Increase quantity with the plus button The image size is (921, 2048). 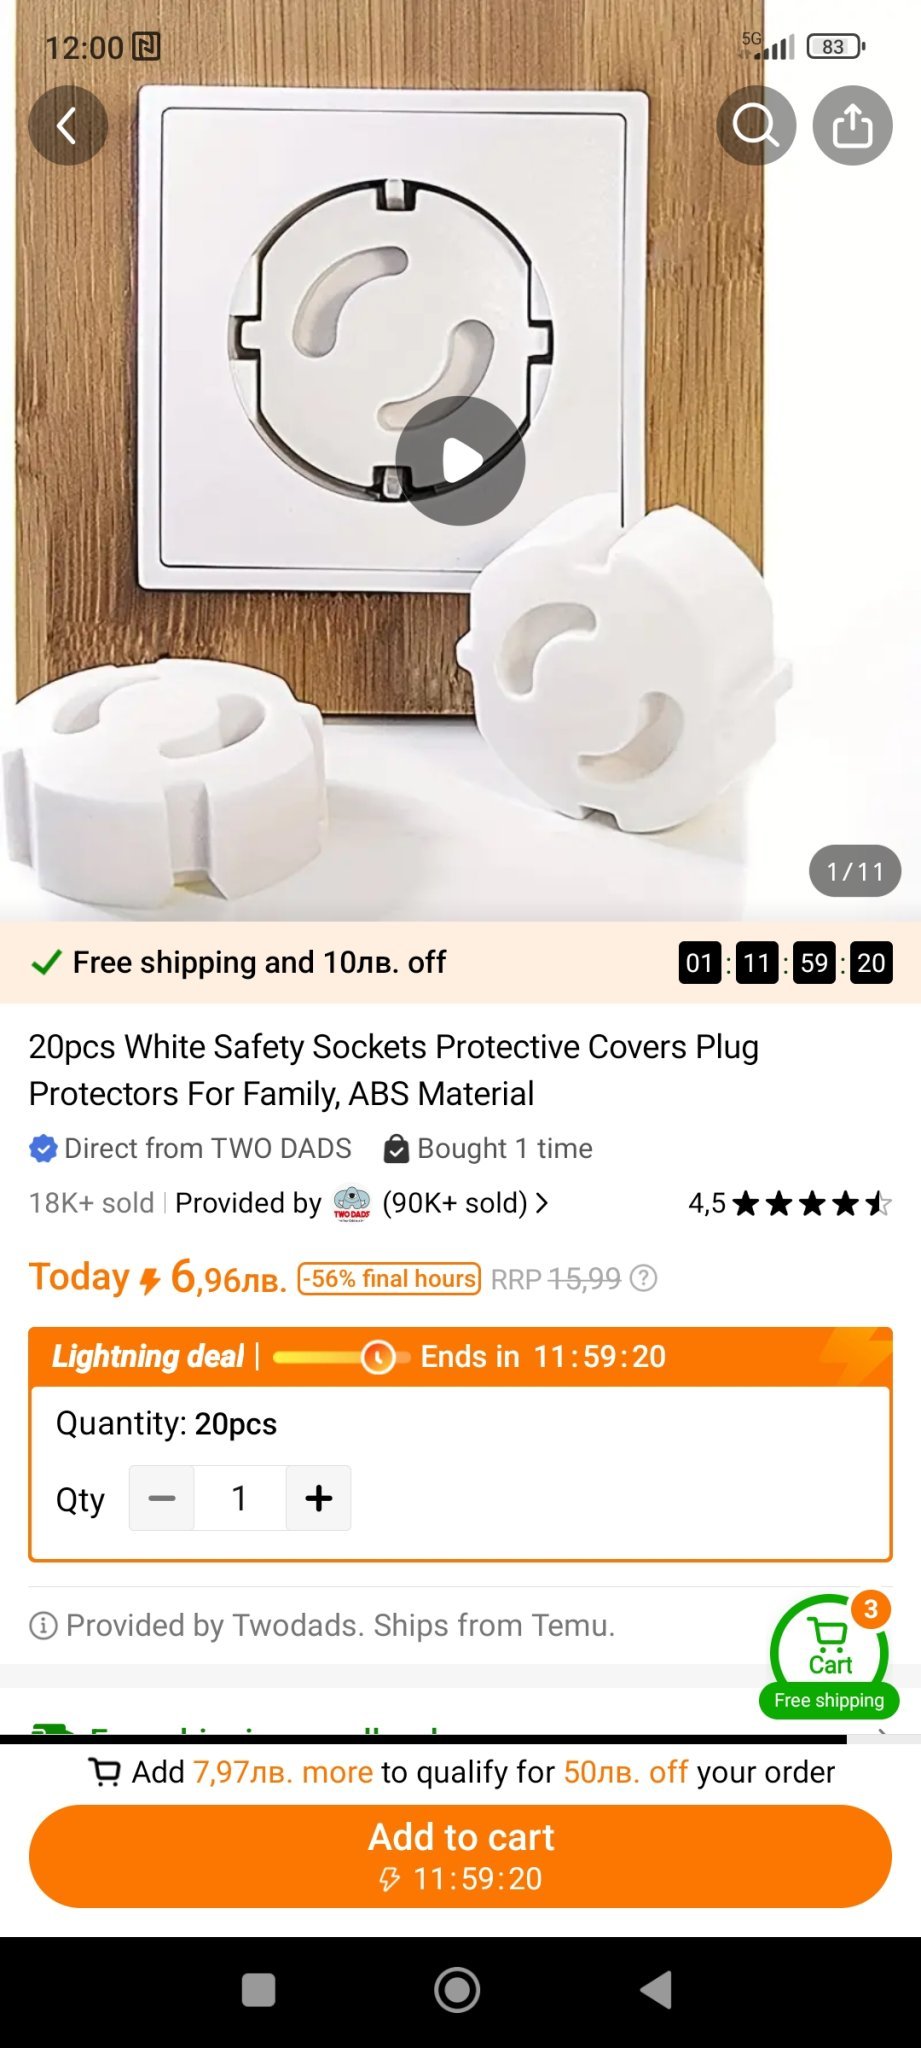tap(318, 1498)
